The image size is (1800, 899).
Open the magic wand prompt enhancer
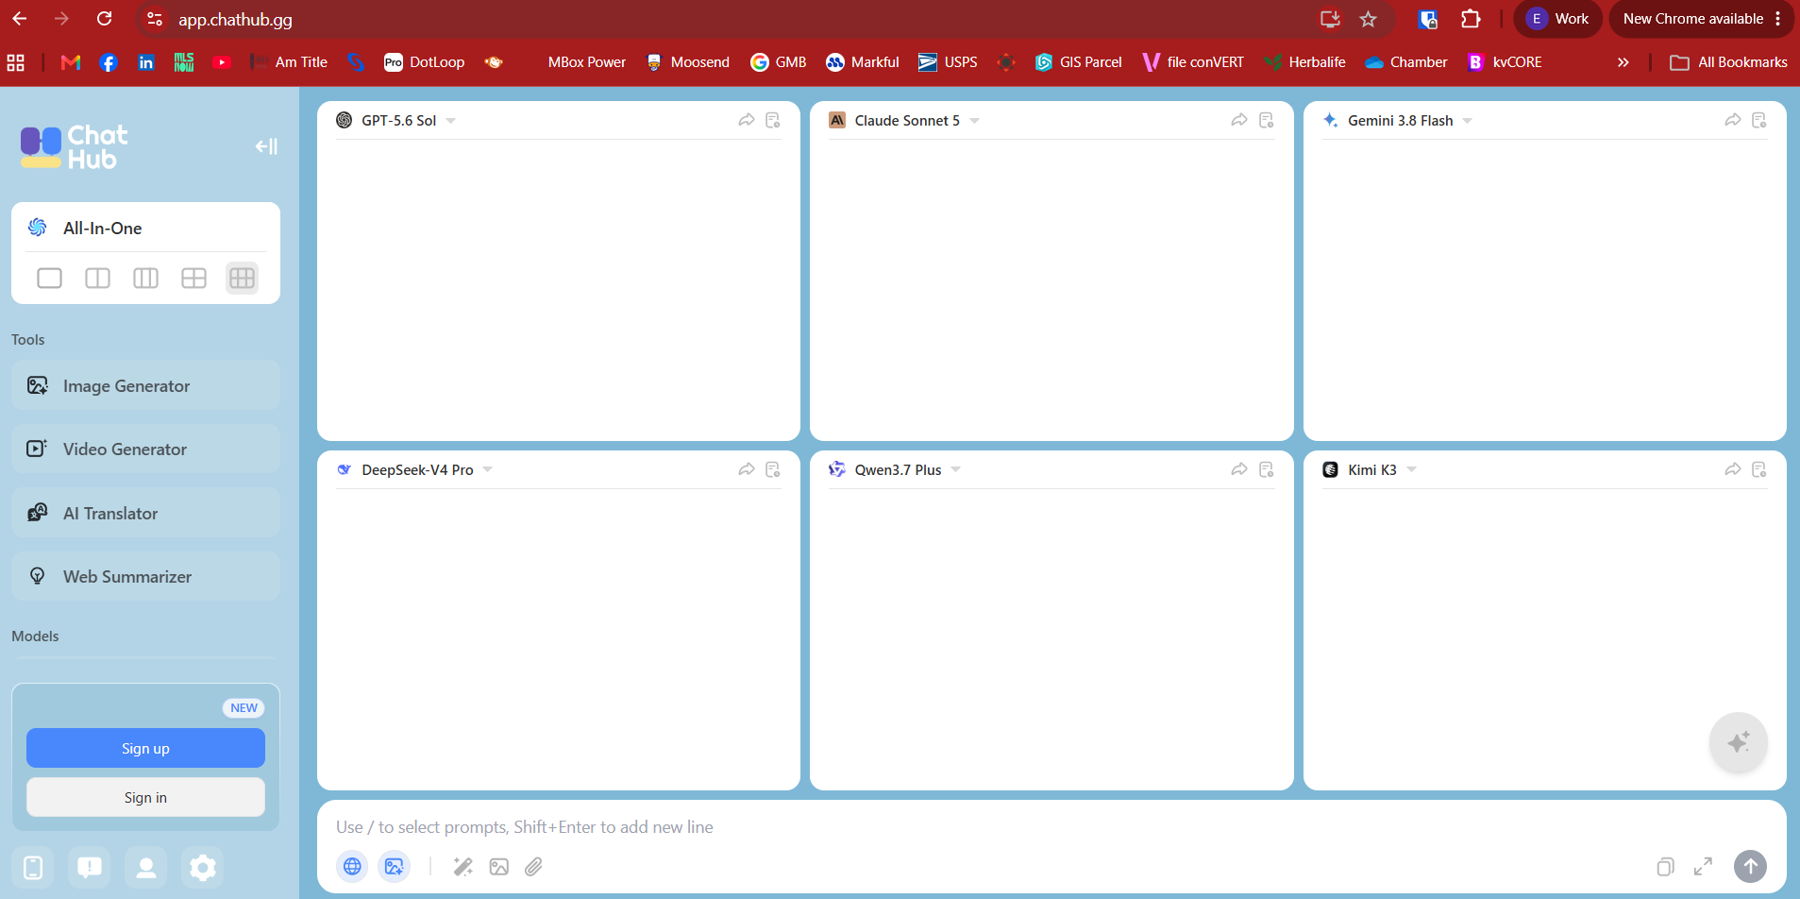(462, 867)
